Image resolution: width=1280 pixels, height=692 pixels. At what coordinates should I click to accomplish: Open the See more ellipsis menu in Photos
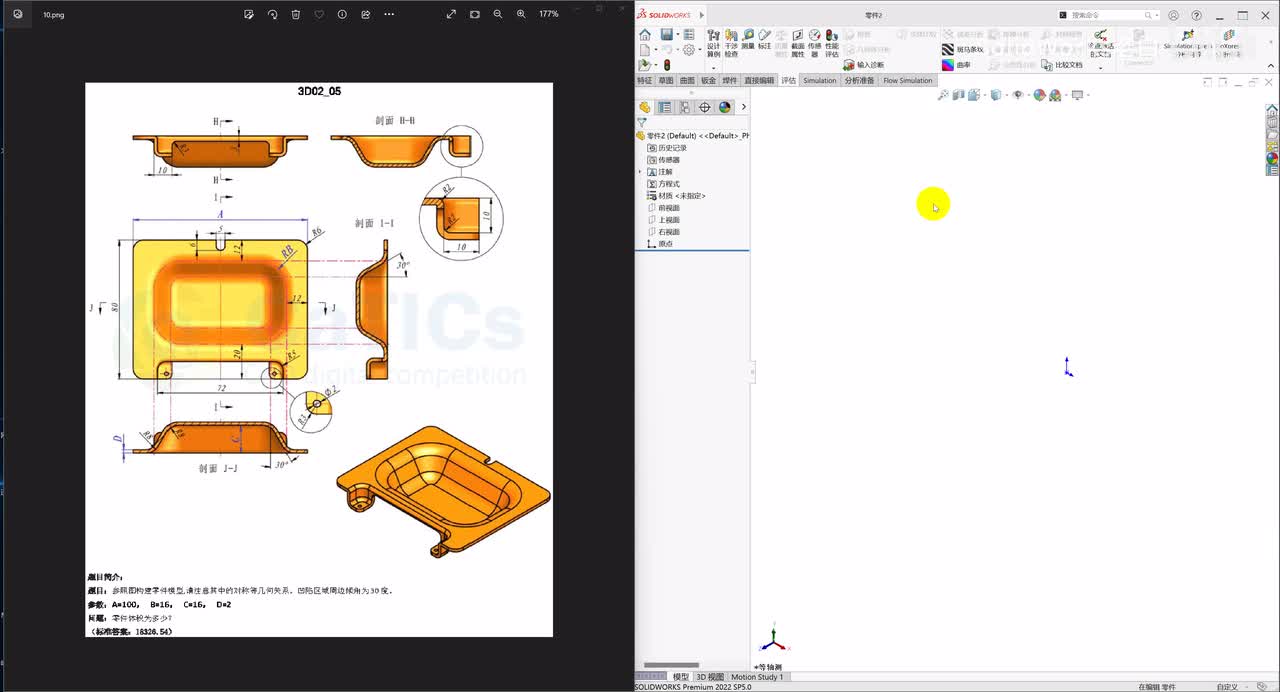(389, 14)
